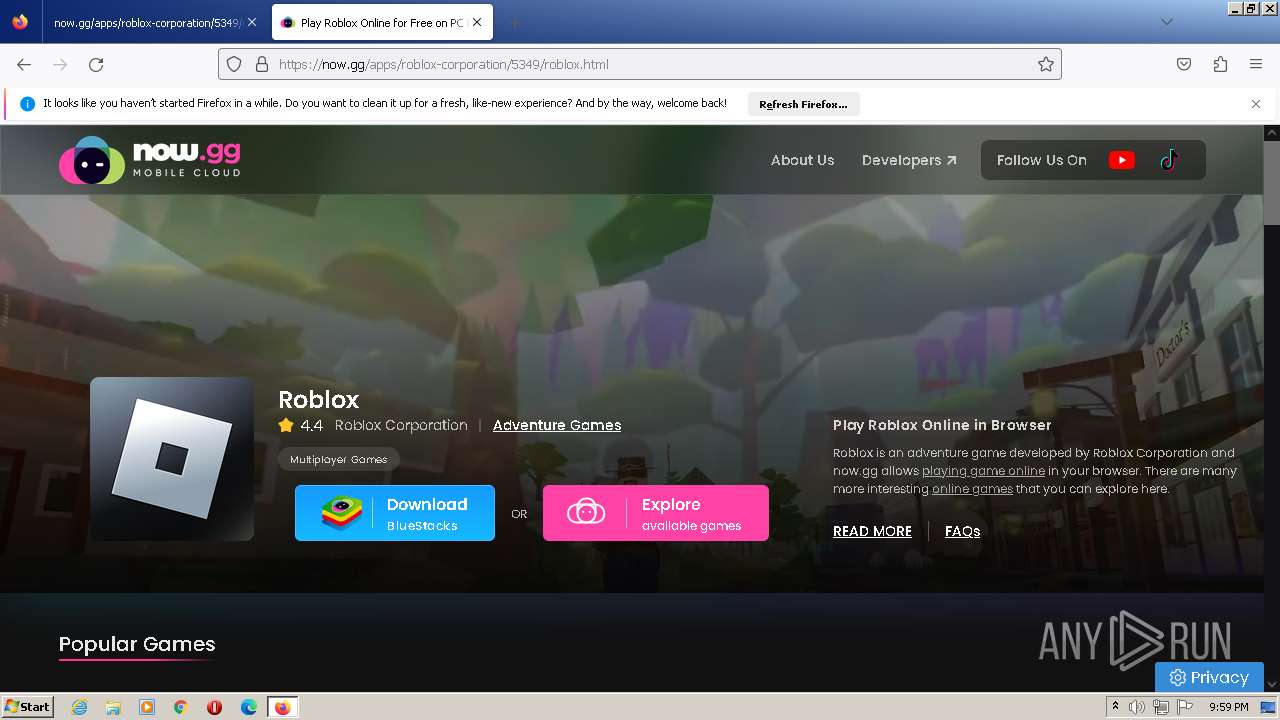Click the Multiplayer Games tag
The image size is (1280, 720).
(x=338, y=459)
